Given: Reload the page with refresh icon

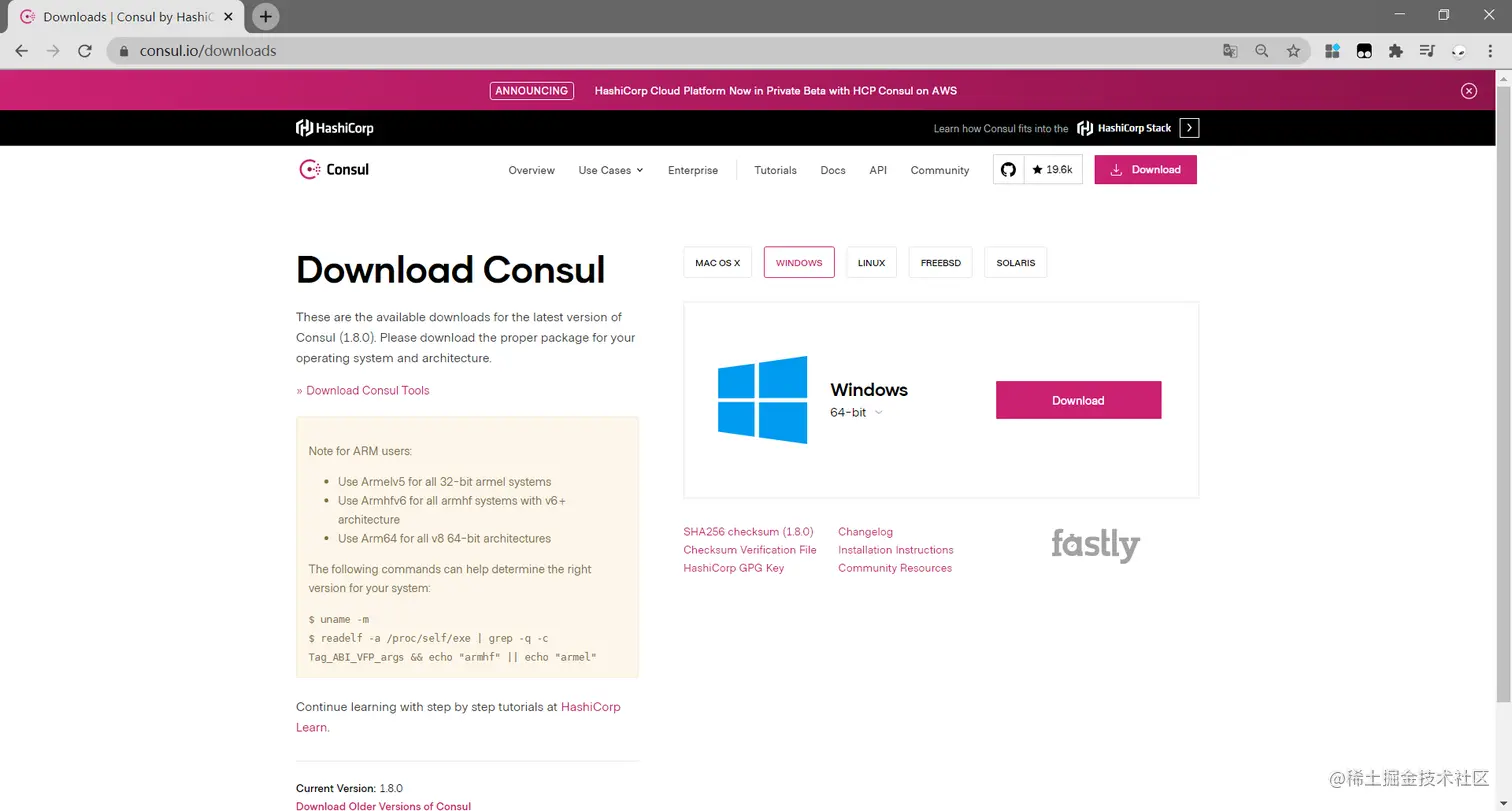Looking at the screenshot, I should point(85,51).
